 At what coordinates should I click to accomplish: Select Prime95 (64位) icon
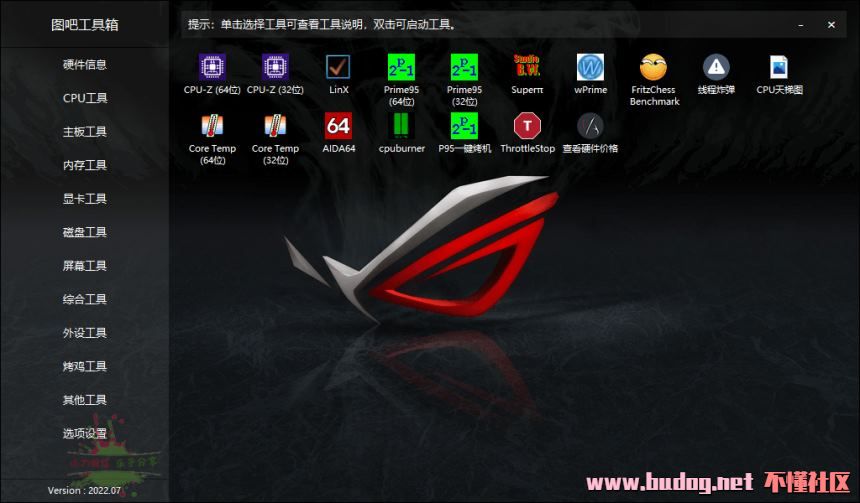[x=401, y=67]
